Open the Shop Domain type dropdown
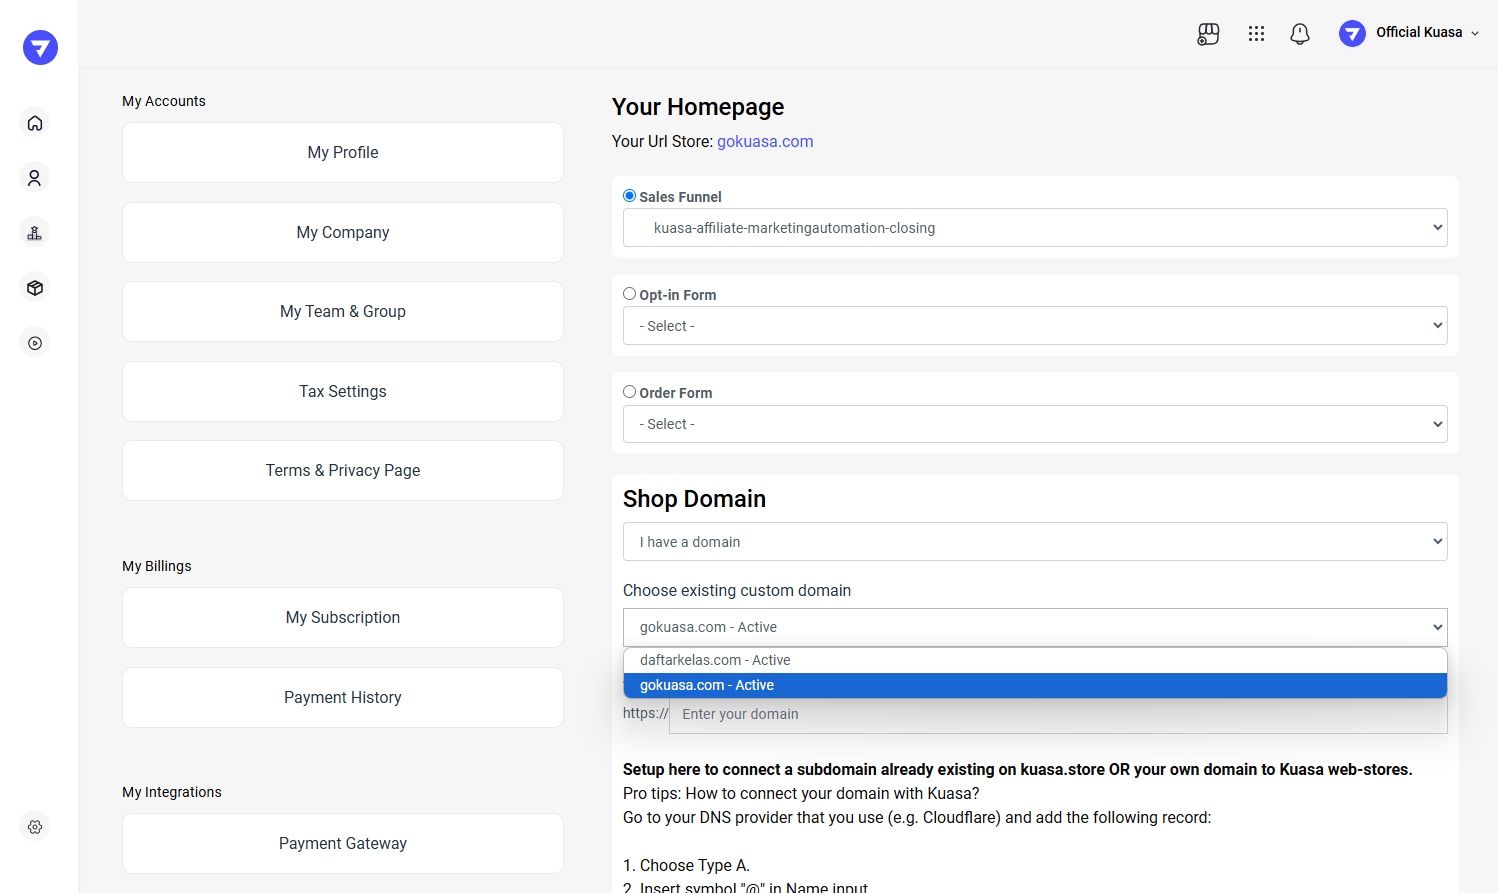 click(1034, 542)
